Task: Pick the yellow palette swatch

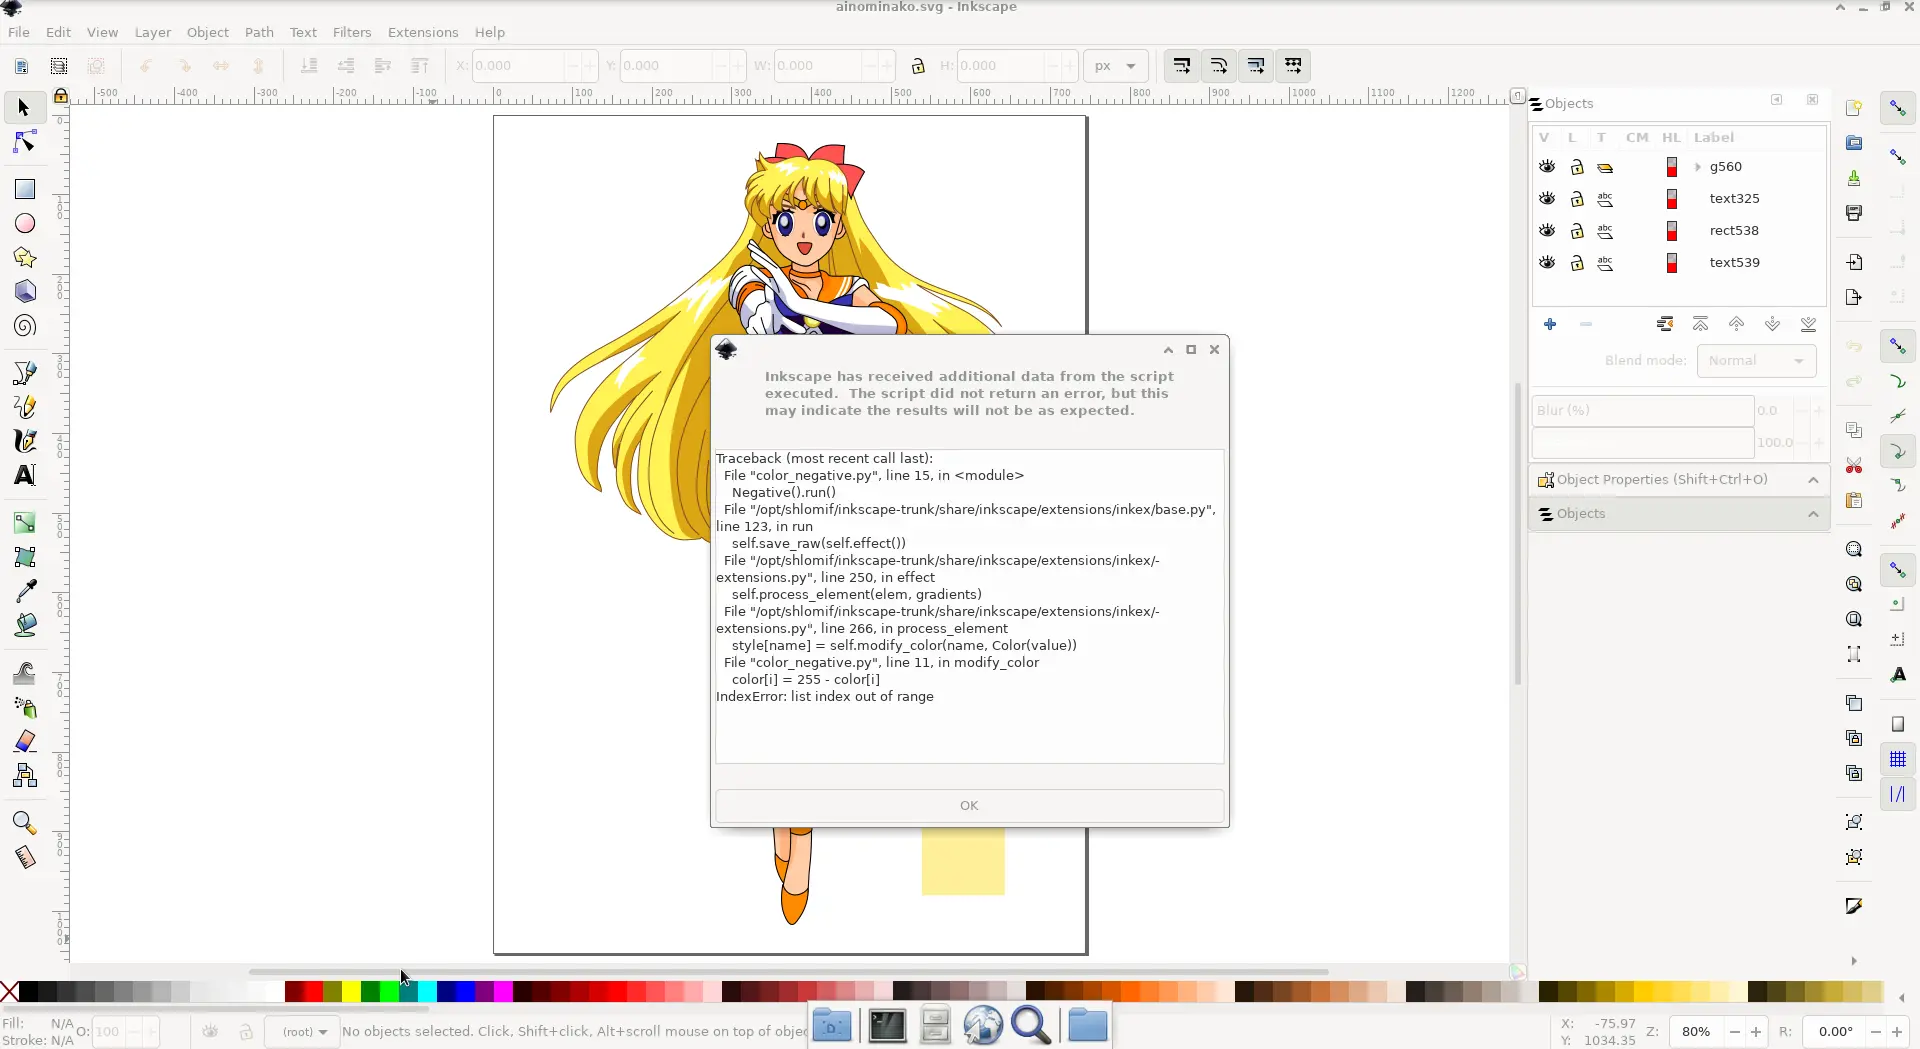Action: coord(351,991)
